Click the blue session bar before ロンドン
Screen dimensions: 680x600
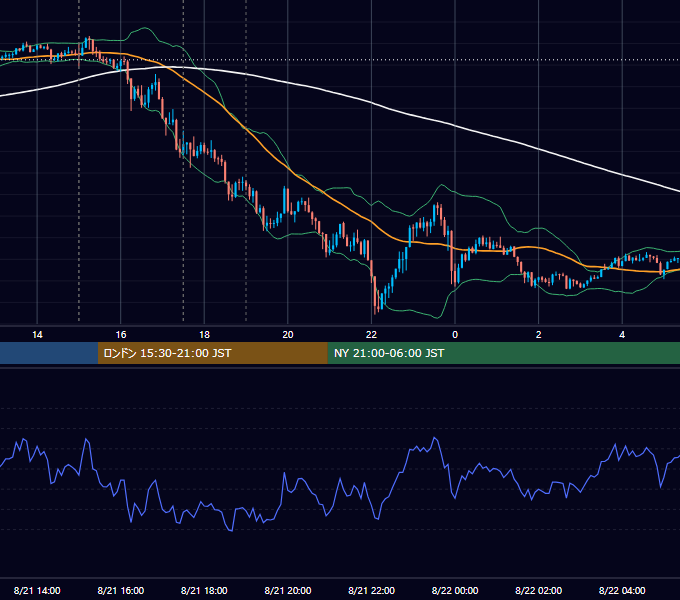tap(49, 353)
